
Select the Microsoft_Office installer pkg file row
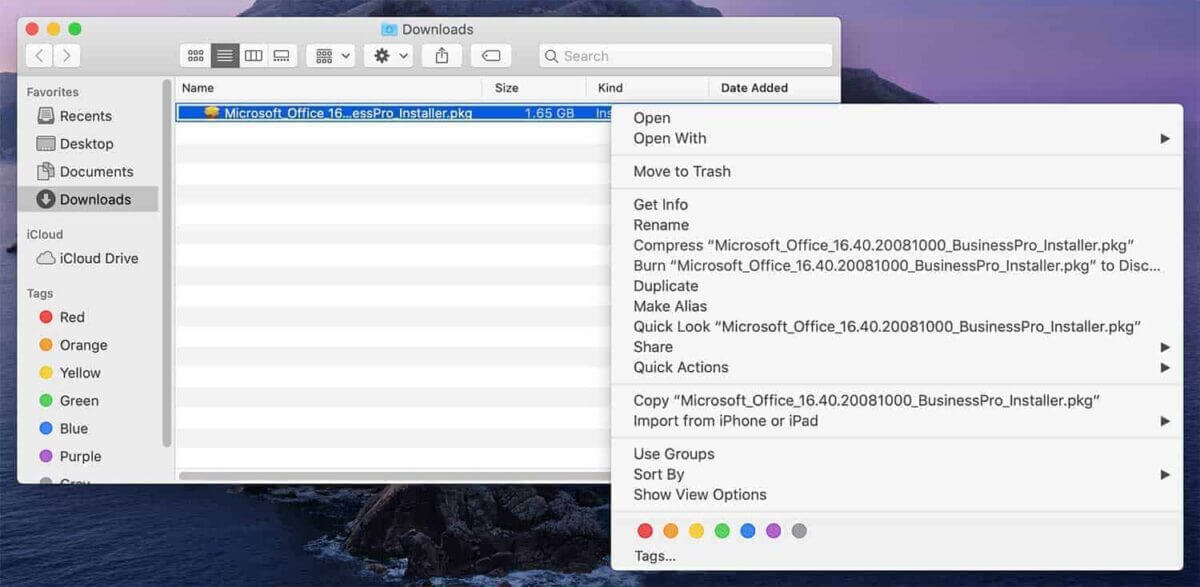(x=394, y=113)
